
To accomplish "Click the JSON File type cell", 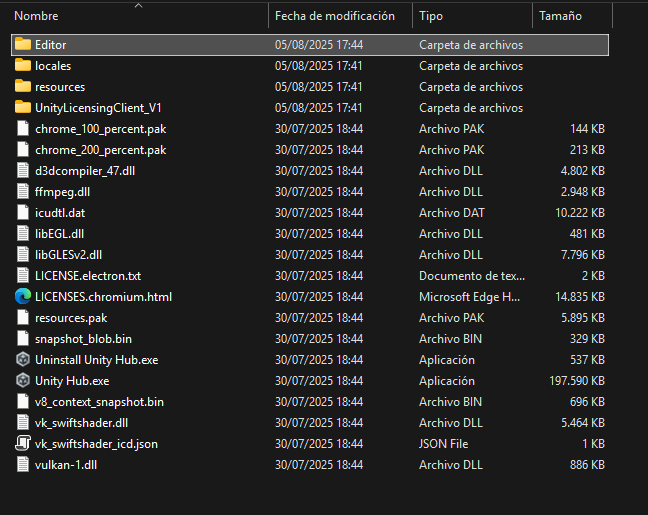I will tap(443, 443).
